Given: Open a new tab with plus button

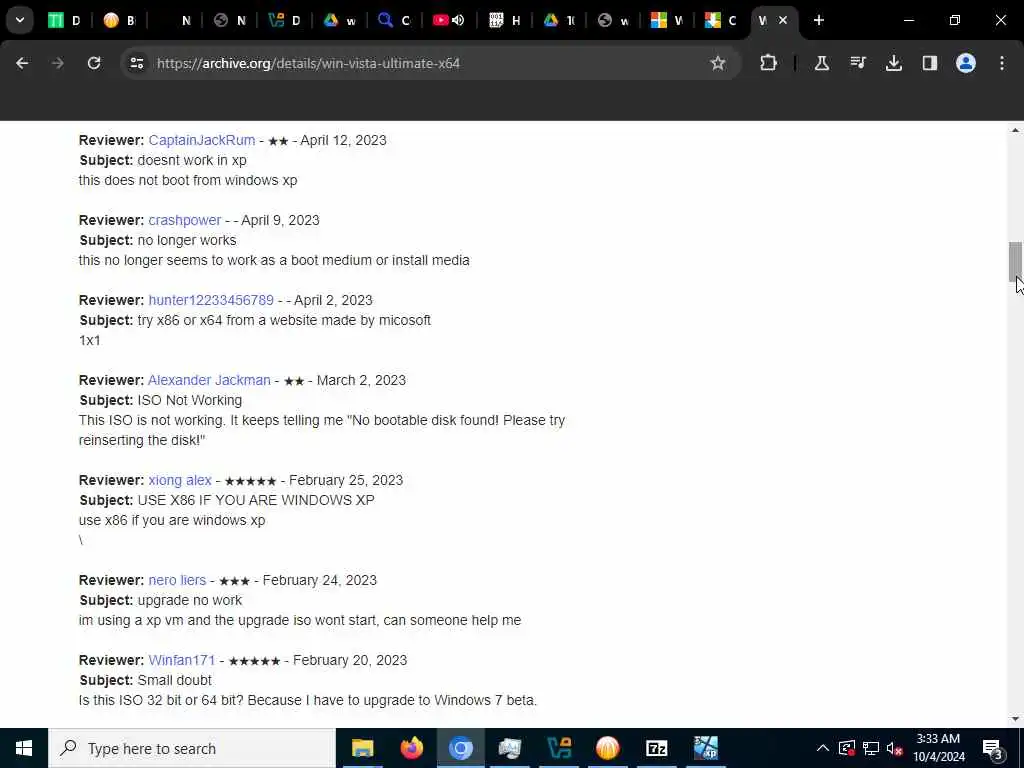Looking at the screenshot, I should tap(819, 20).
